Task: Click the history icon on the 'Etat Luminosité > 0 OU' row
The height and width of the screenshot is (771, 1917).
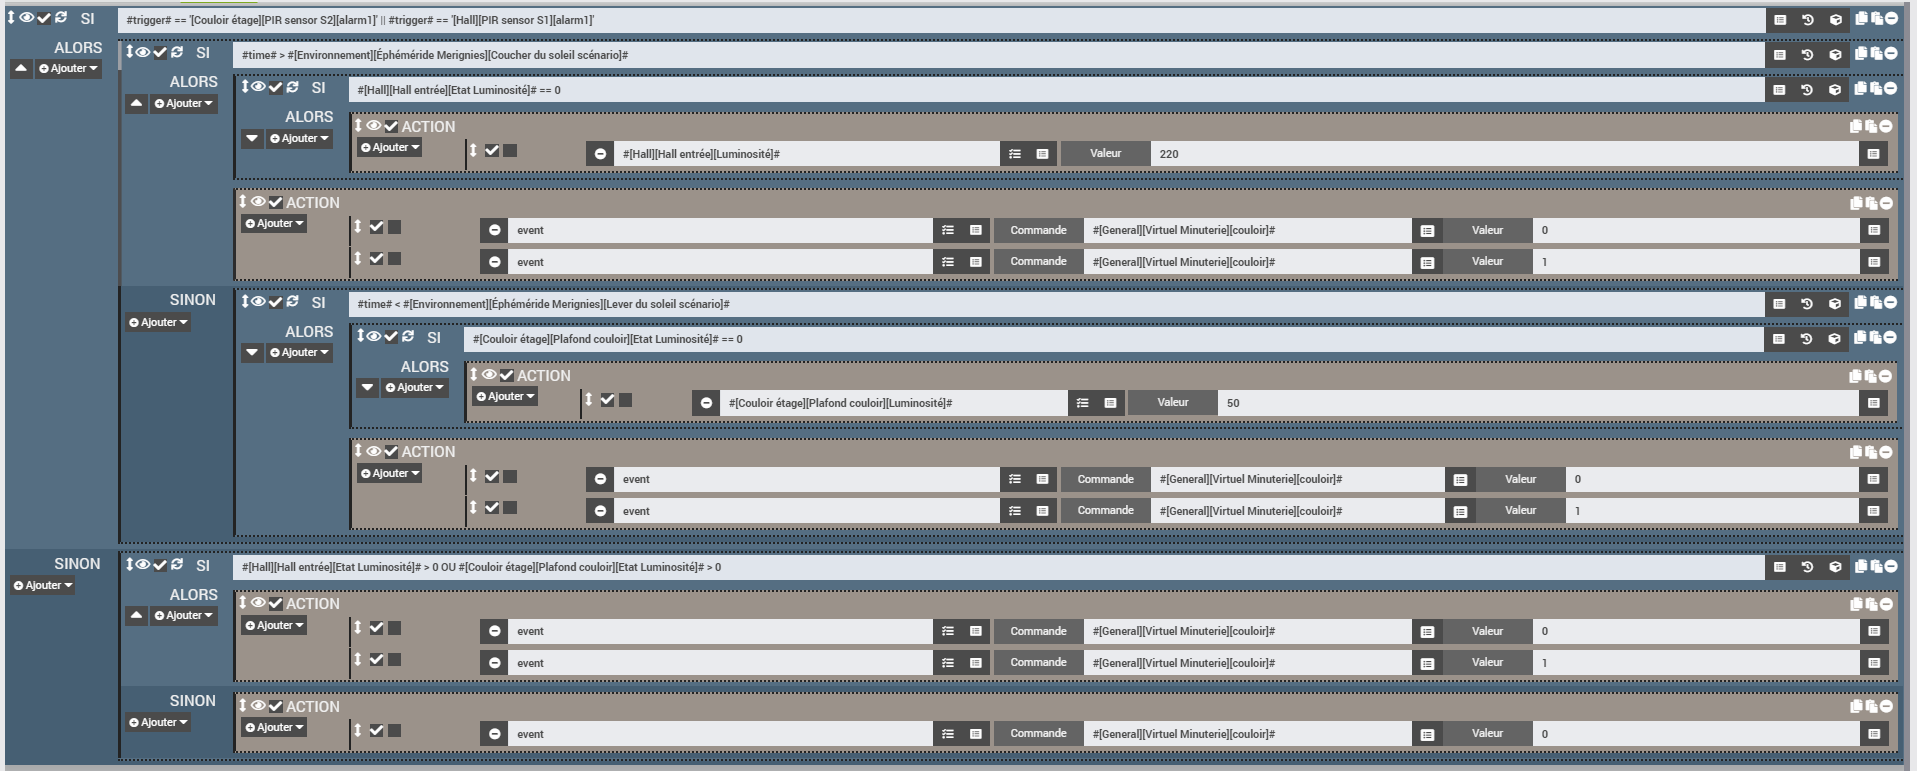Action: (x=1808, y=567)
